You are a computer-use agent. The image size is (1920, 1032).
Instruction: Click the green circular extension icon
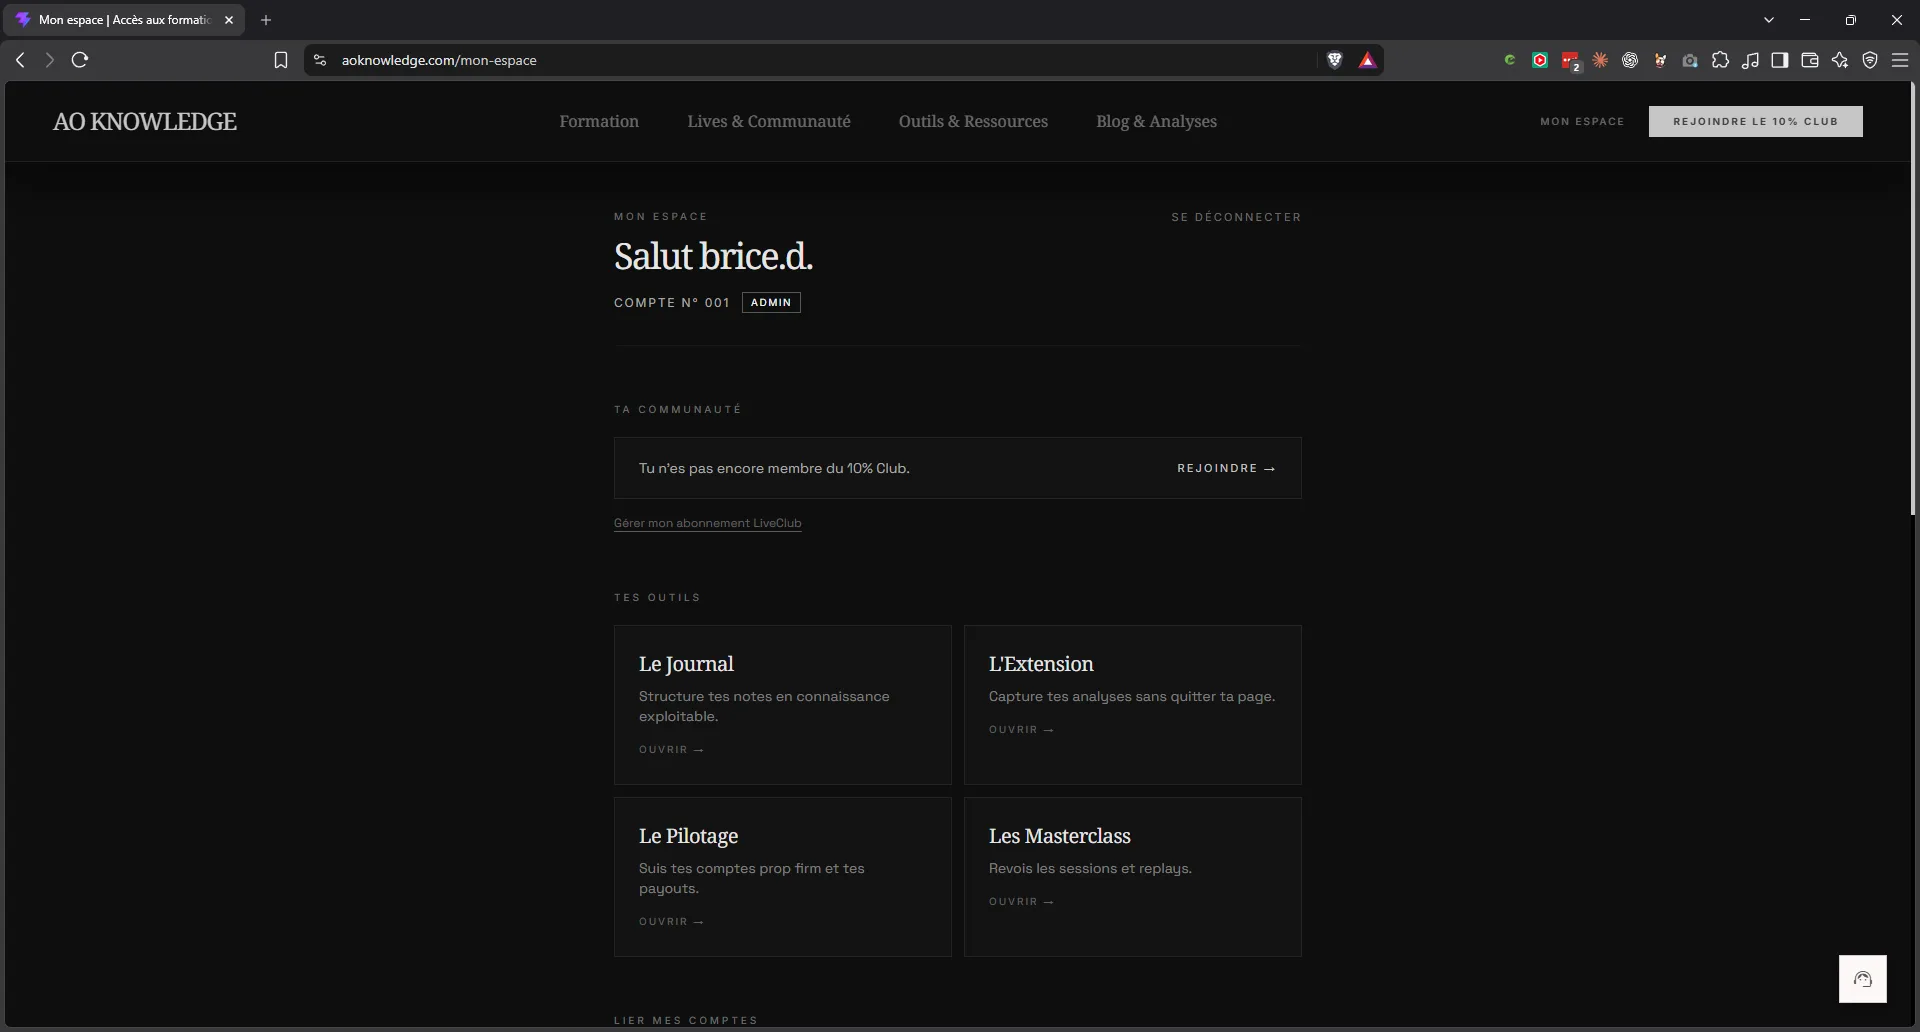[x=1510, y=60]
